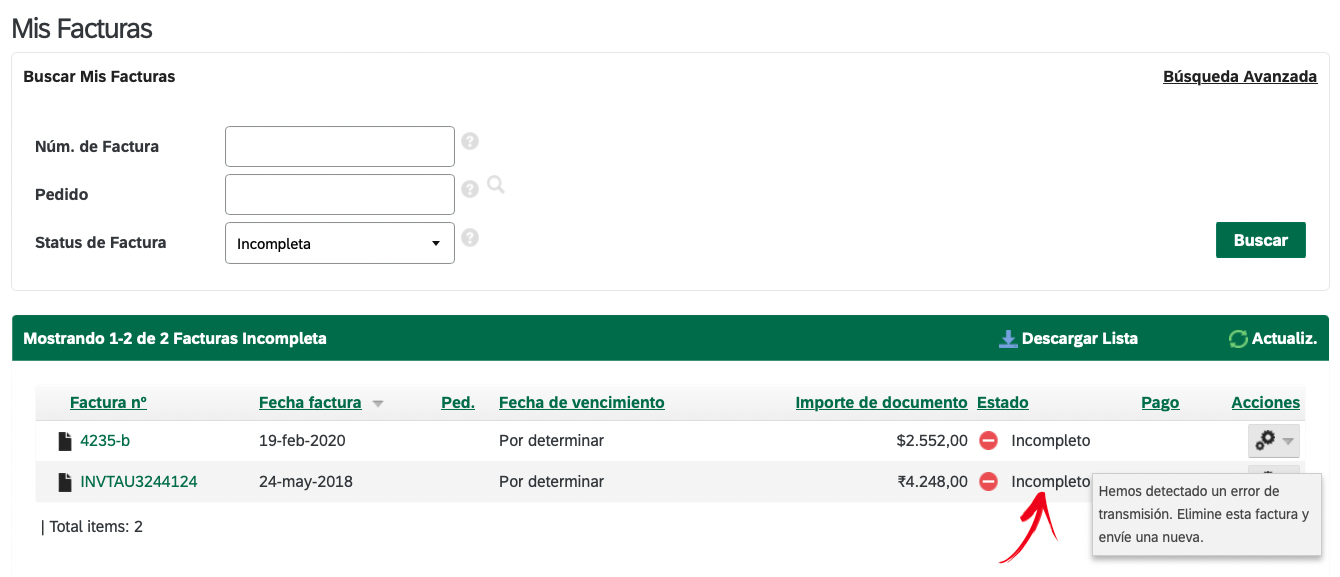Open Búsqueda Avanzada link
Screen dimensions: 1340x577
pos(1240,76)
